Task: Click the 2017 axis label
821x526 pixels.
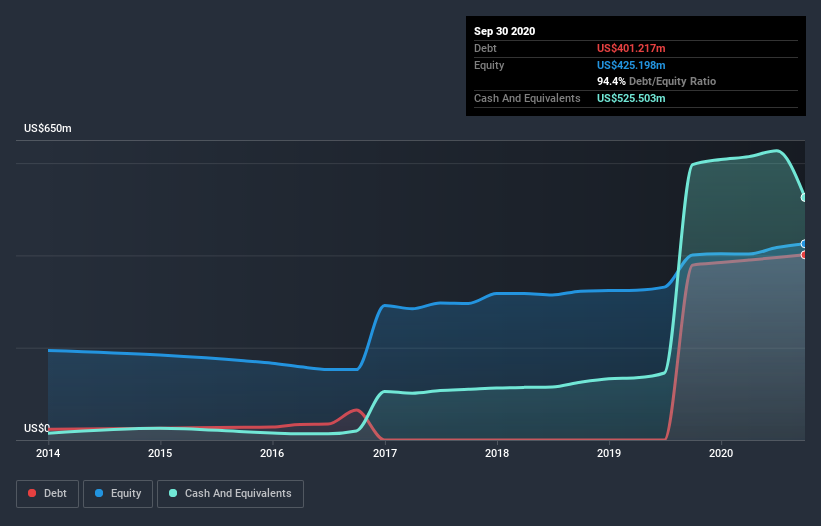Action: tap(385, 453)
